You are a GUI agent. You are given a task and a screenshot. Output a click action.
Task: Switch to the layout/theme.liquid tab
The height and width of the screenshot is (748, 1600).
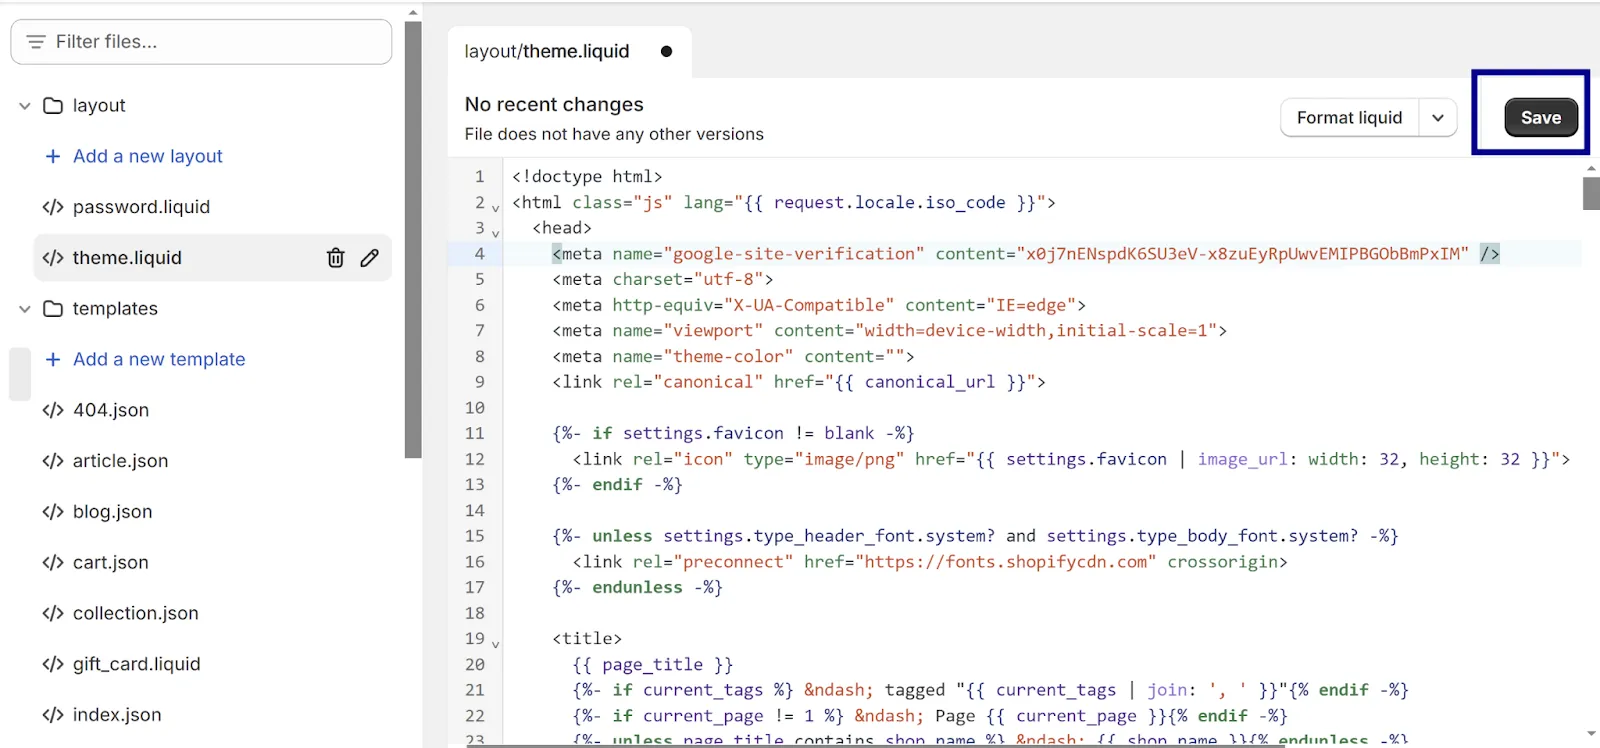pos(569,52)
